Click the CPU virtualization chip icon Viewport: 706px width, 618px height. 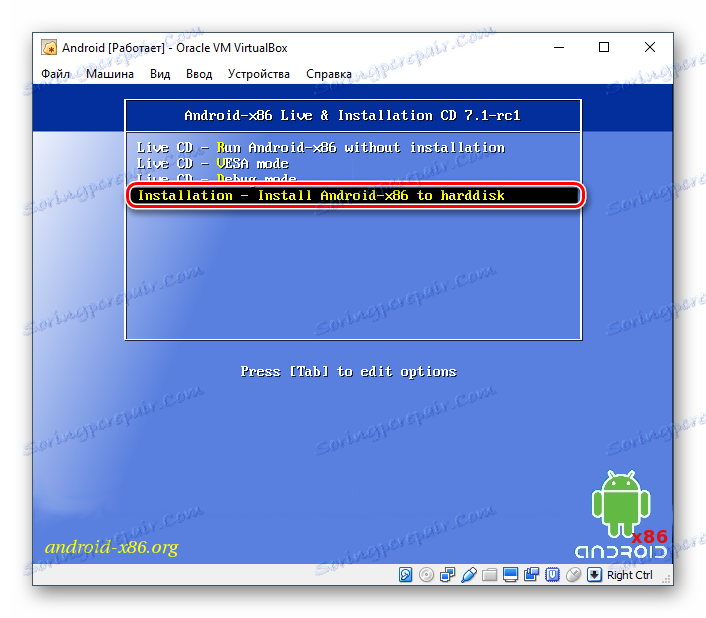552,575
